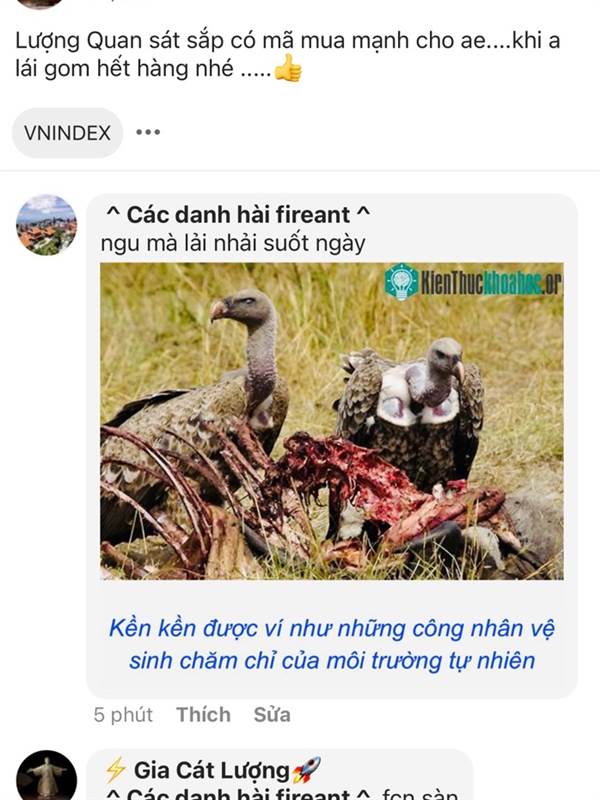
Task: Tap the rocket icon after Gia Cát Lượng
Action: point(306,769)
